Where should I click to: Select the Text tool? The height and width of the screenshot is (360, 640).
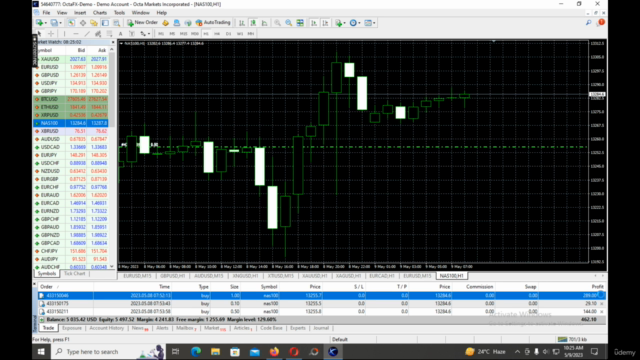(x=120, y=34)
